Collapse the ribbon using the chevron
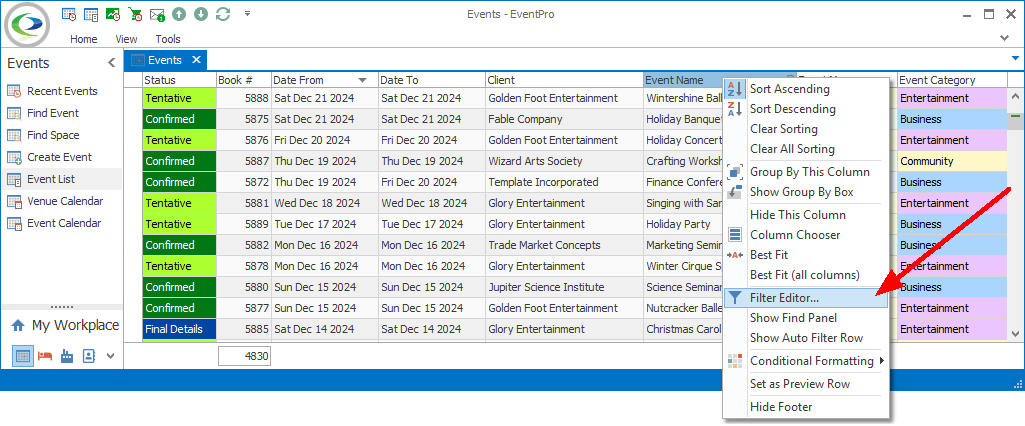This screenshot has width=1025, height=426. click(x=1005, y=39)
